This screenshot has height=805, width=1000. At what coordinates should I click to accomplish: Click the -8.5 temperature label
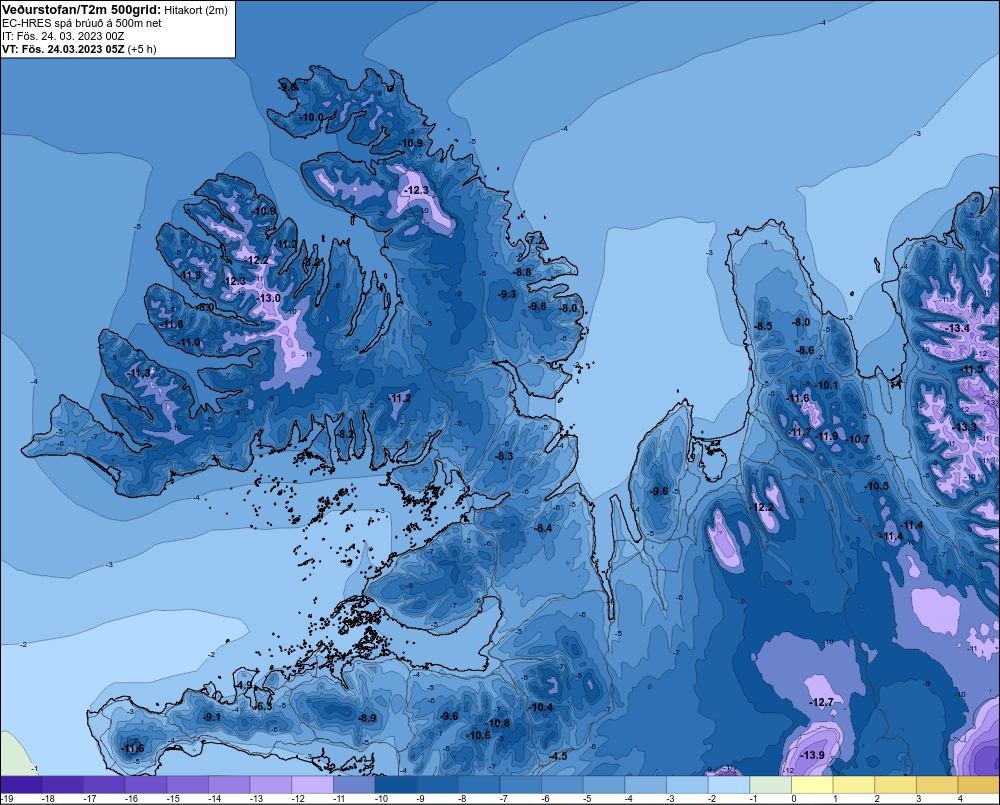pyautogui.click(x=763, y=326)
